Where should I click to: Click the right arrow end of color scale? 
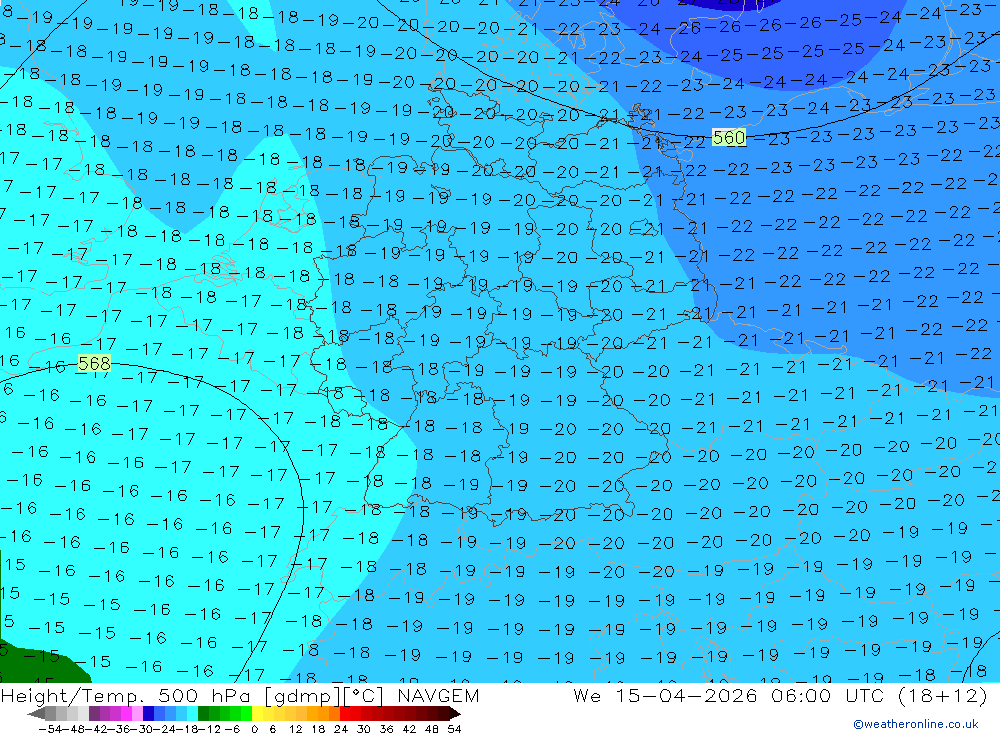click(x=455, y=713)
